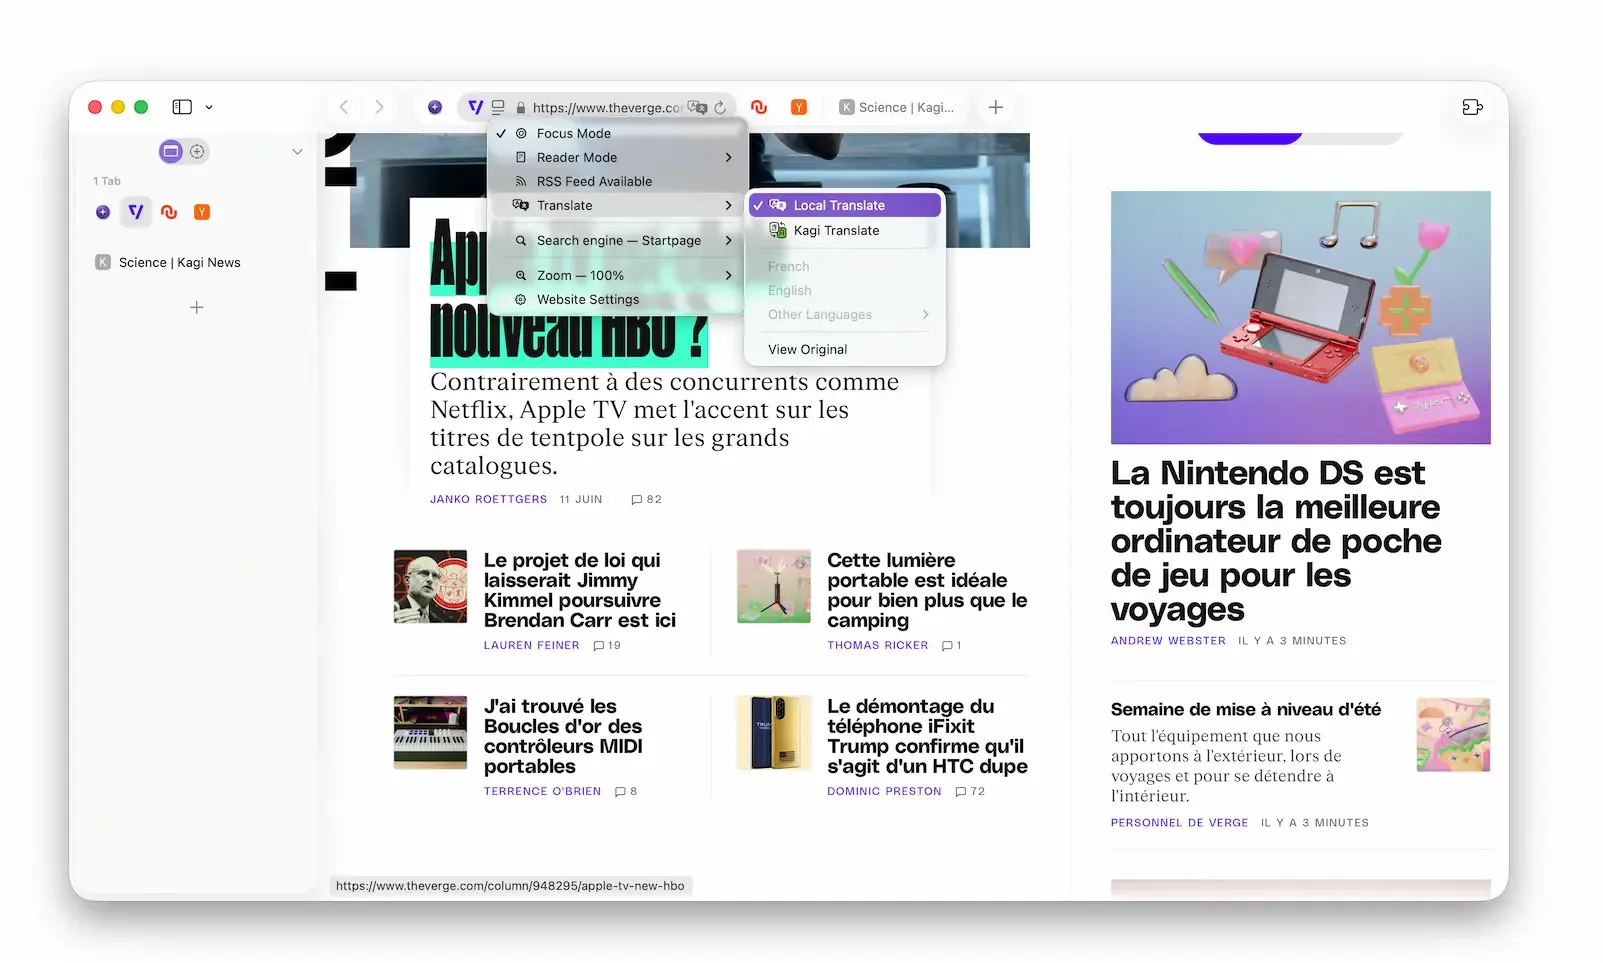Open author link Dominic Preston

pyautogui.click(x=884, y=791)
